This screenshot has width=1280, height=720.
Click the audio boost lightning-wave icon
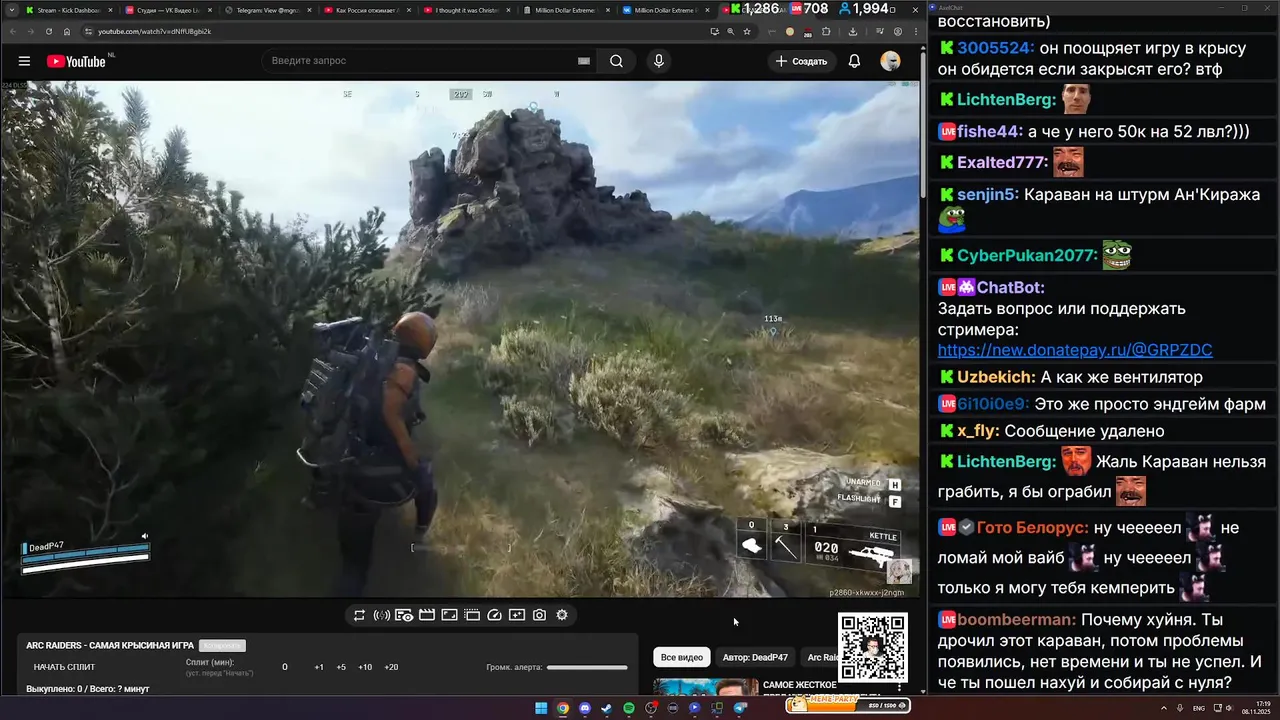point(382,615)
